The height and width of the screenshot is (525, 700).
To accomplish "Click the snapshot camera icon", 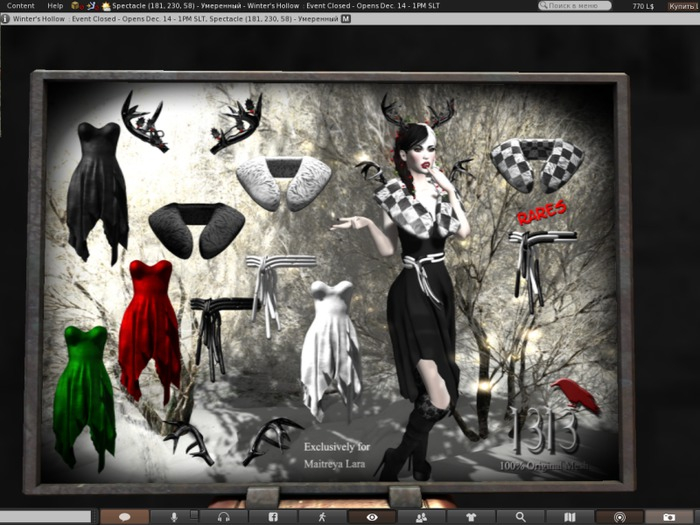I will pos(669,517).
